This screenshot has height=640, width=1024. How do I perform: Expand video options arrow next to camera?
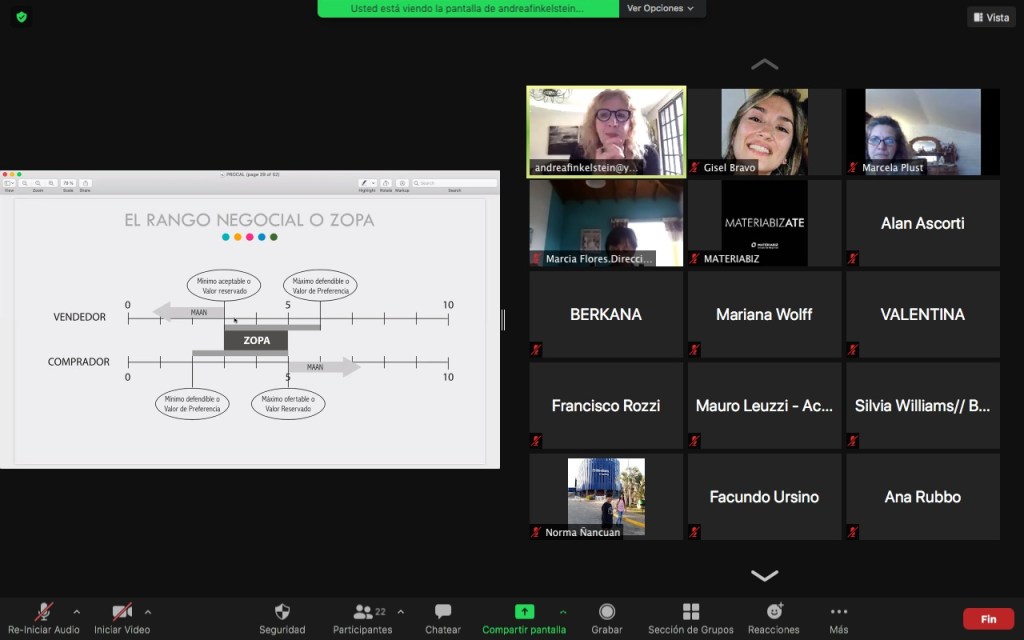[148, 612]
